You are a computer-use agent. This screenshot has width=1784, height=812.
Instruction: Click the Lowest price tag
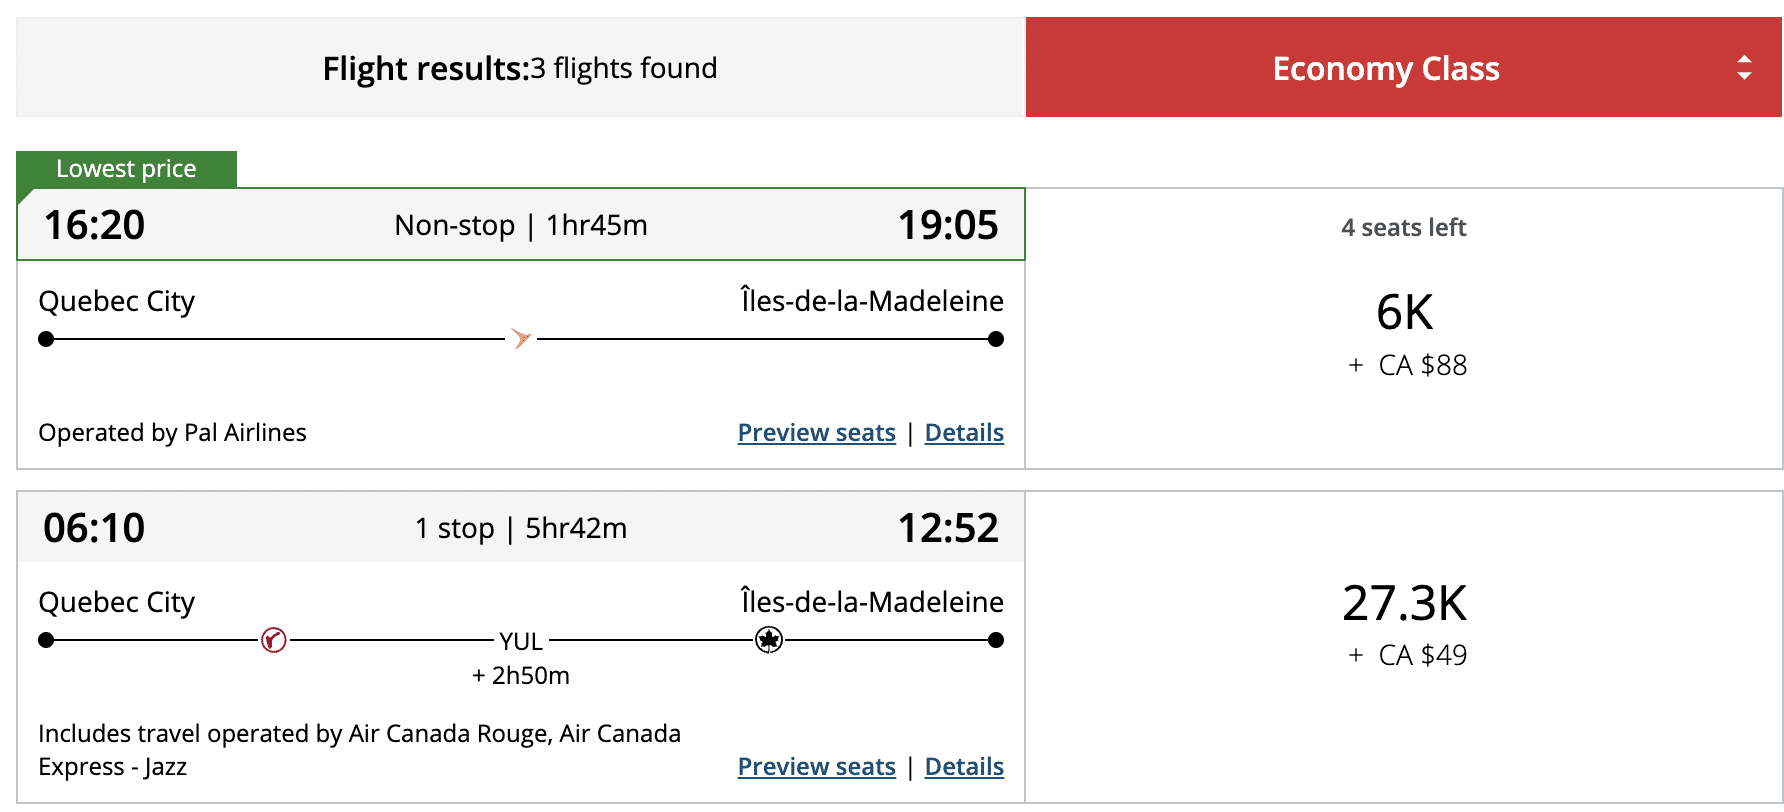[x=127, y=169]
